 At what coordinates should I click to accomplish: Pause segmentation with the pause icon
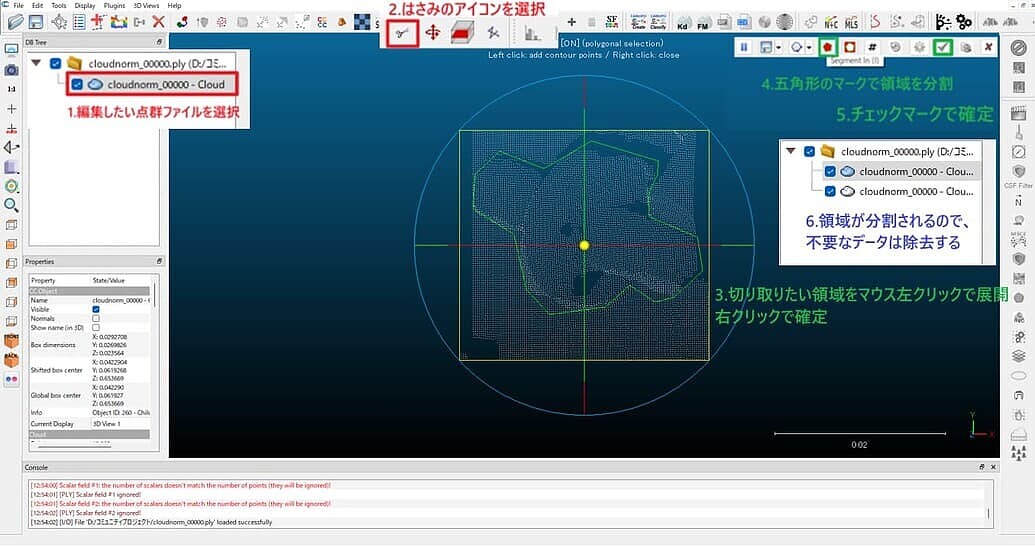pos(745,47)
